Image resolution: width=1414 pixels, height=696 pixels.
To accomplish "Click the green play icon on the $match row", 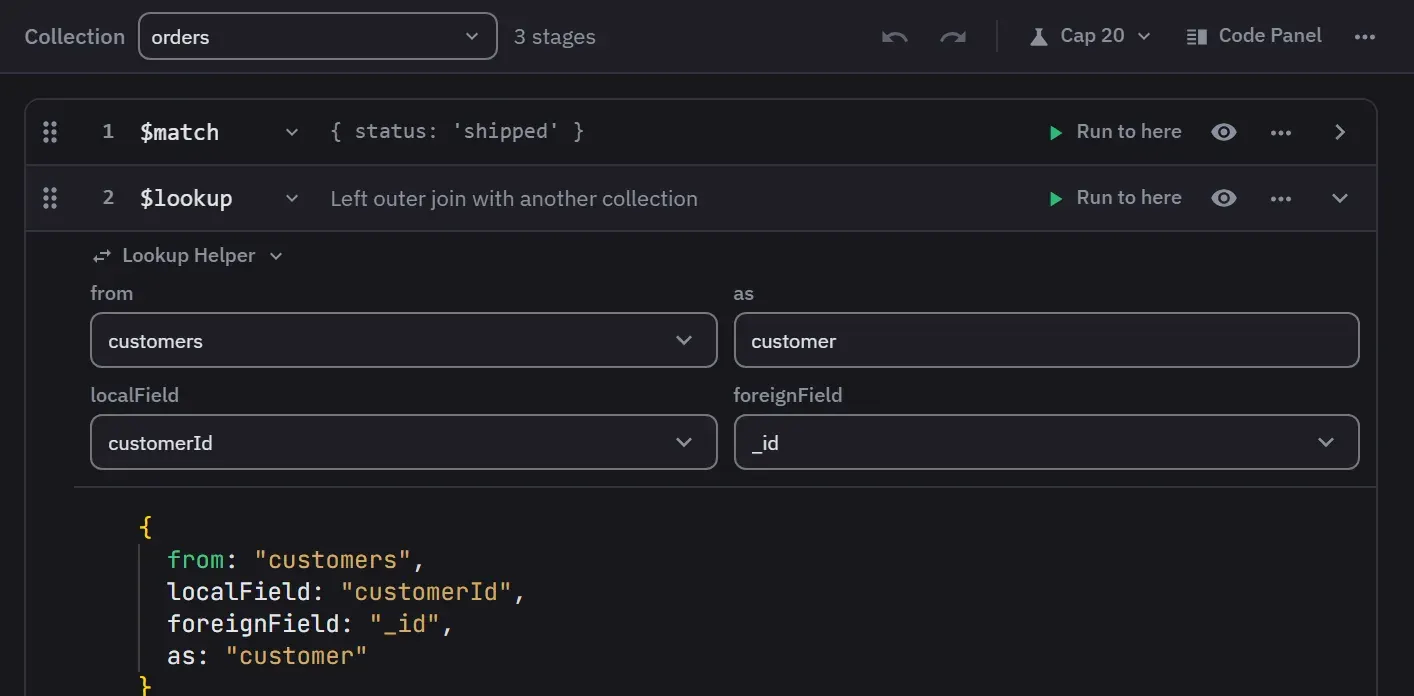I will 1055,132.
